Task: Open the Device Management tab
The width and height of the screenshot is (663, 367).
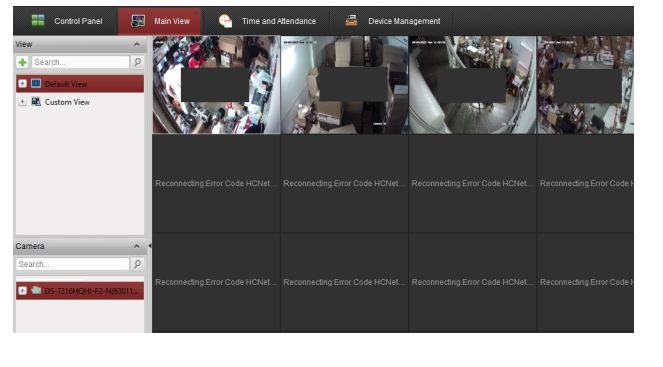Action: tap(392, 21)
